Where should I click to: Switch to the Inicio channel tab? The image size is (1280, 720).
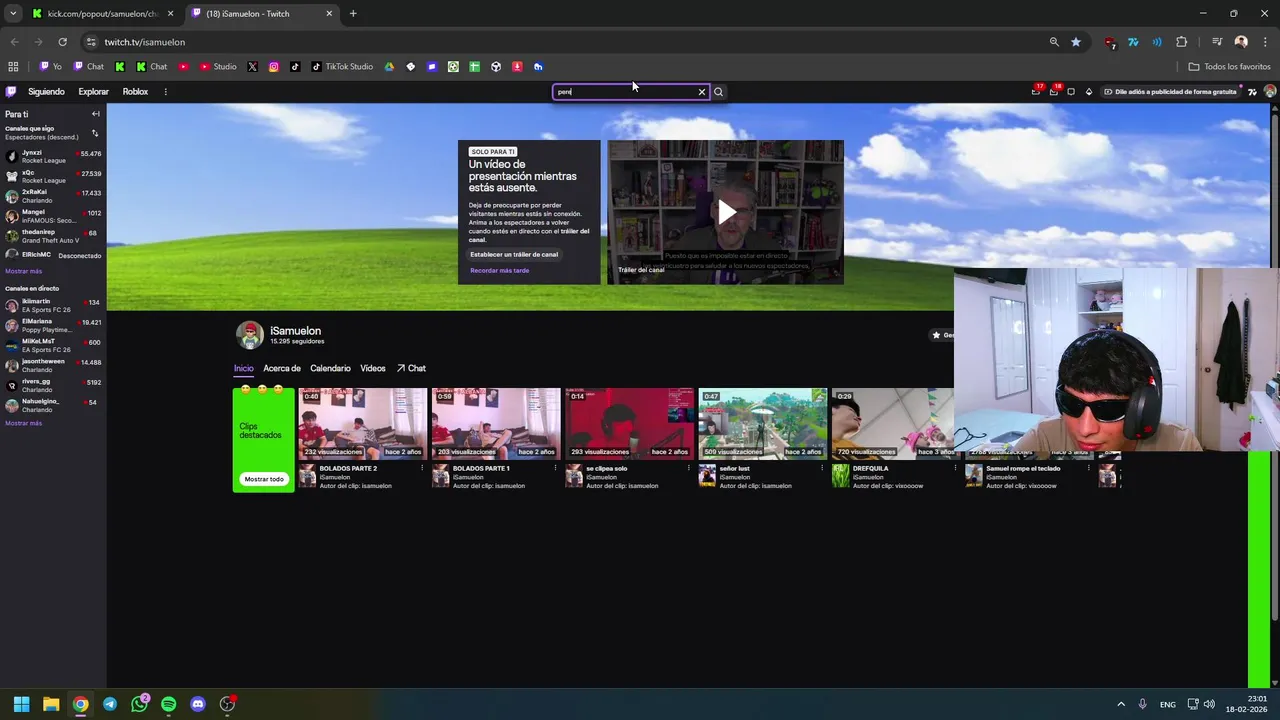[244, 368]
